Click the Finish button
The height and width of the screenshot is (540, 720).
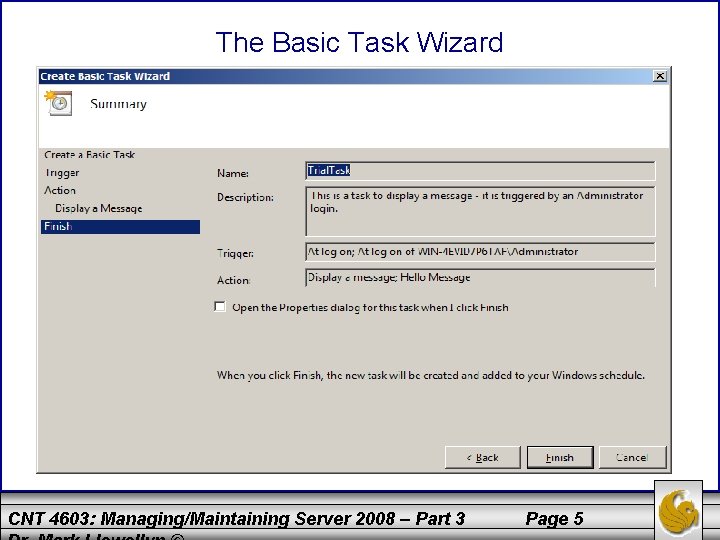[560, 457]
